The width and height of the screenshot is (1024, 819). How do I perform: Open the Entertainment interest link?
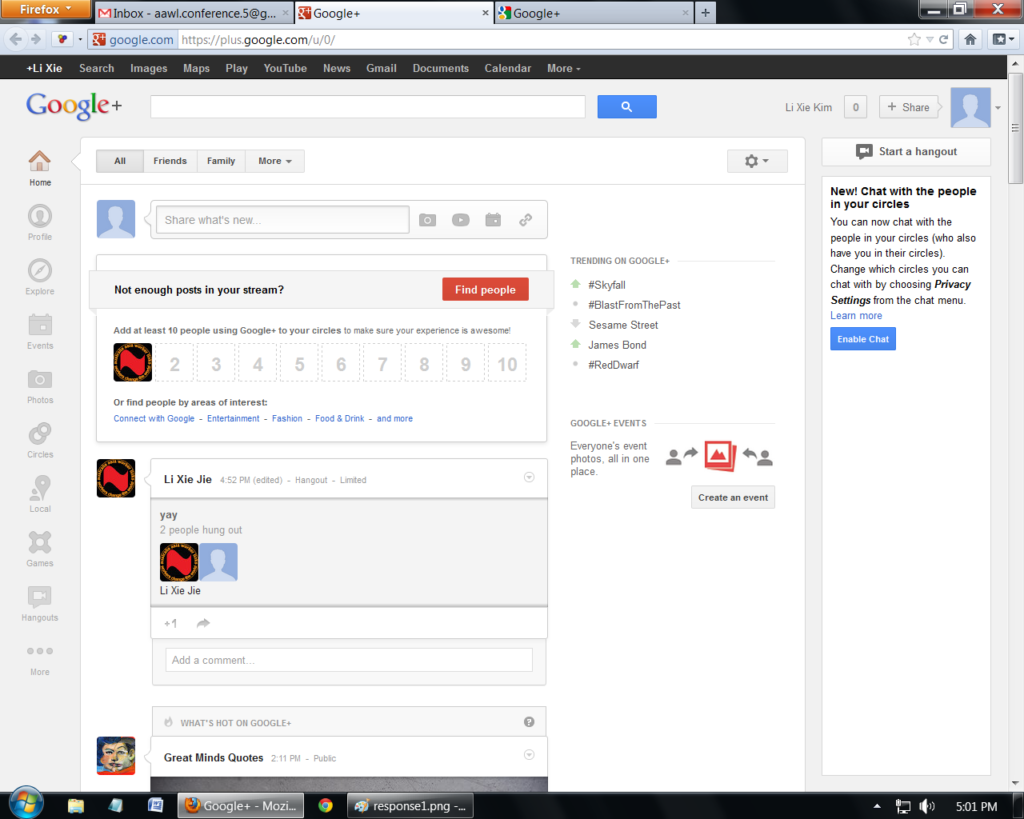point(233,419)
